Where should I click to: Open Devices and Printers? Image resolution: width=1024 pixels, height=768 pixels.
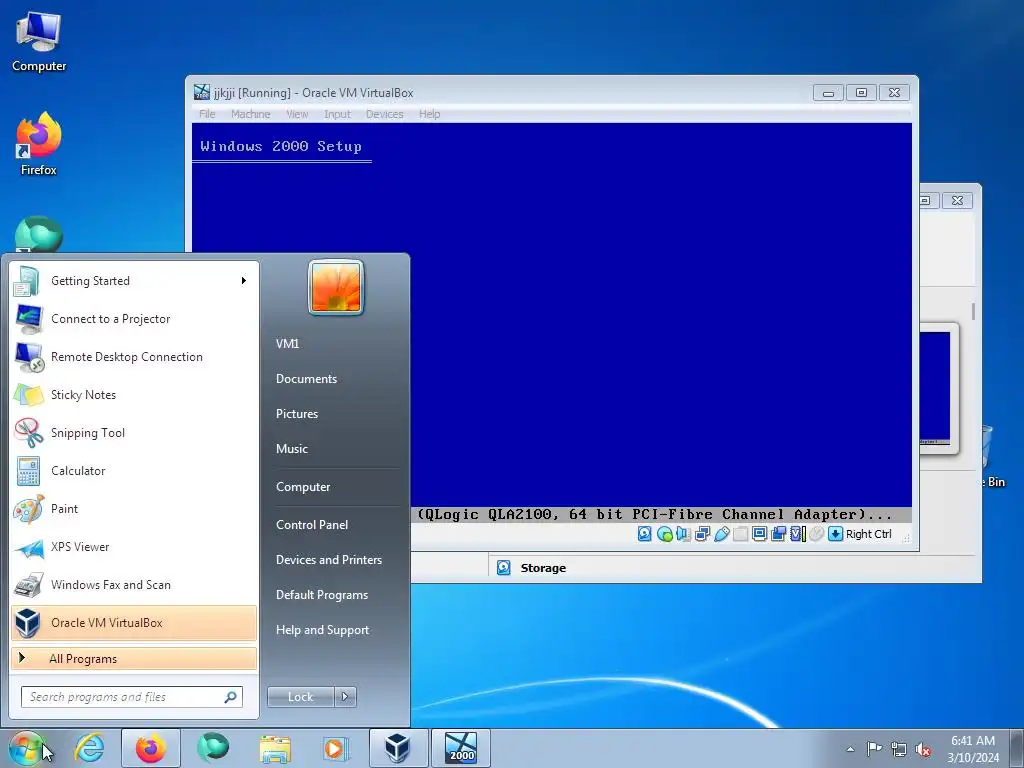click(328, 560)
